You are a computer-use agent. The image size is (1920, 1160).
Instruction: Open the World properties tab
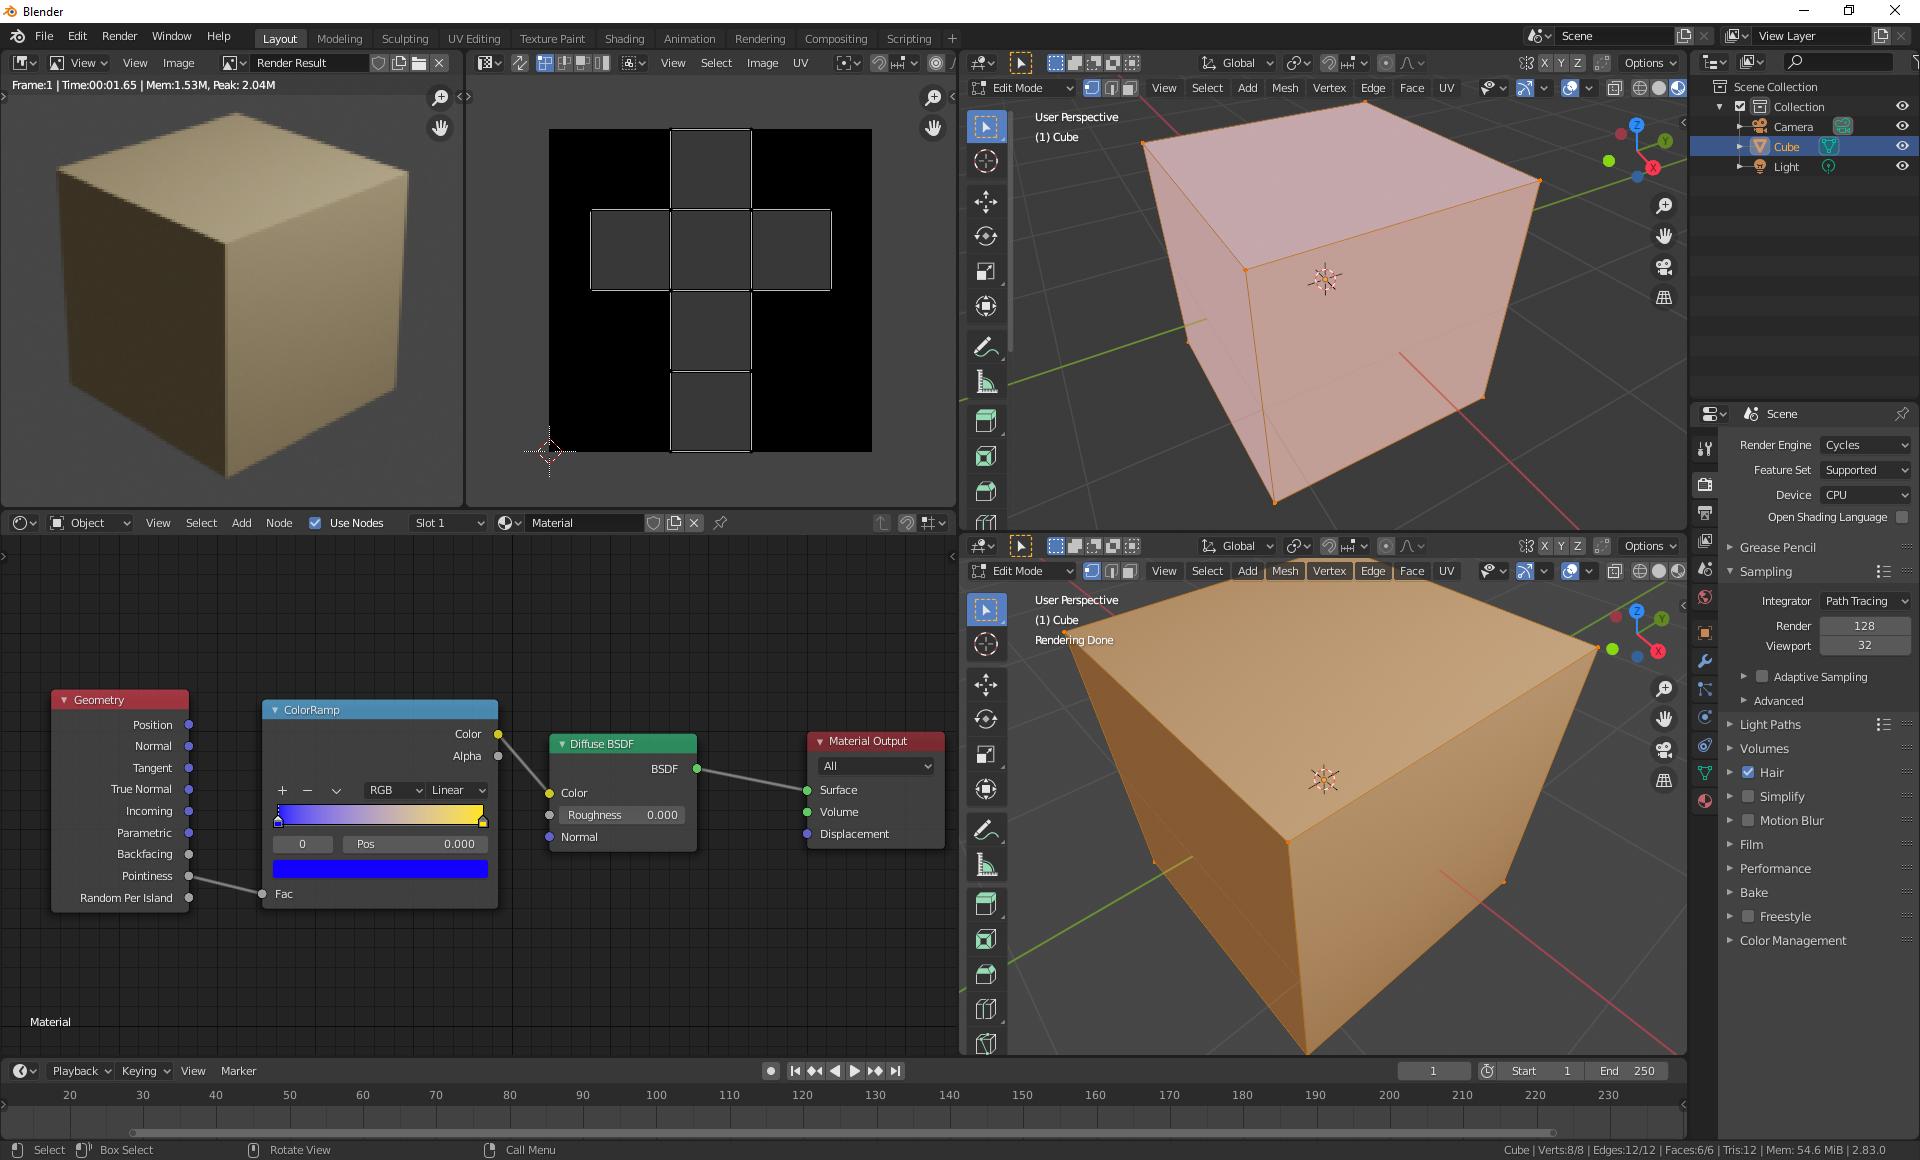pos(1705,597)
